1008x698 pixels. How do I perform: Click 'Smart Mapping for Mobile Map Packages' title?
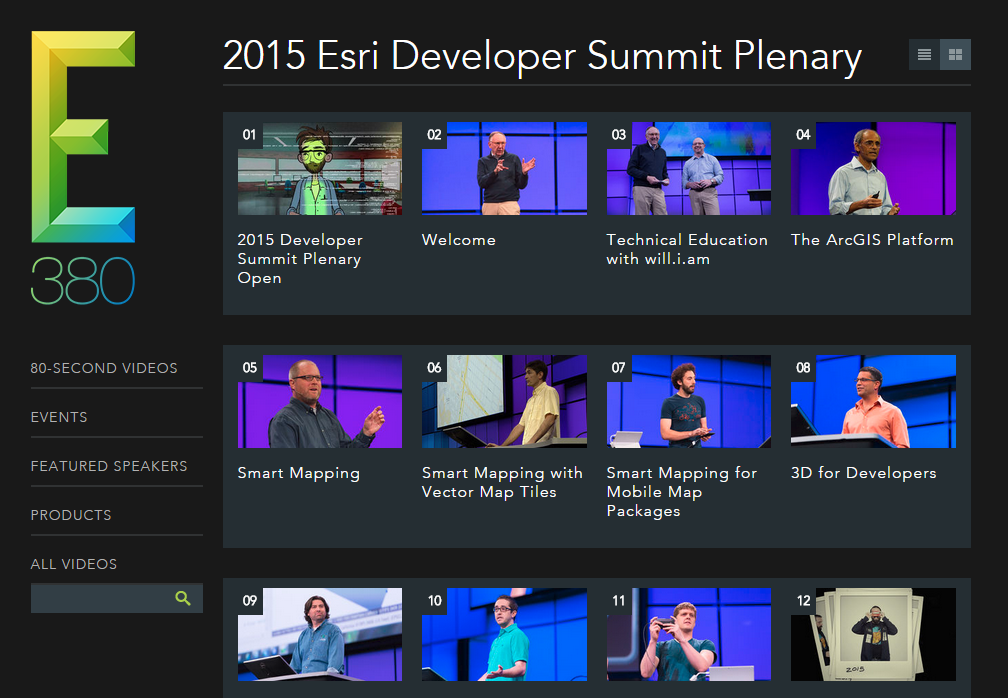click(682, 492)
